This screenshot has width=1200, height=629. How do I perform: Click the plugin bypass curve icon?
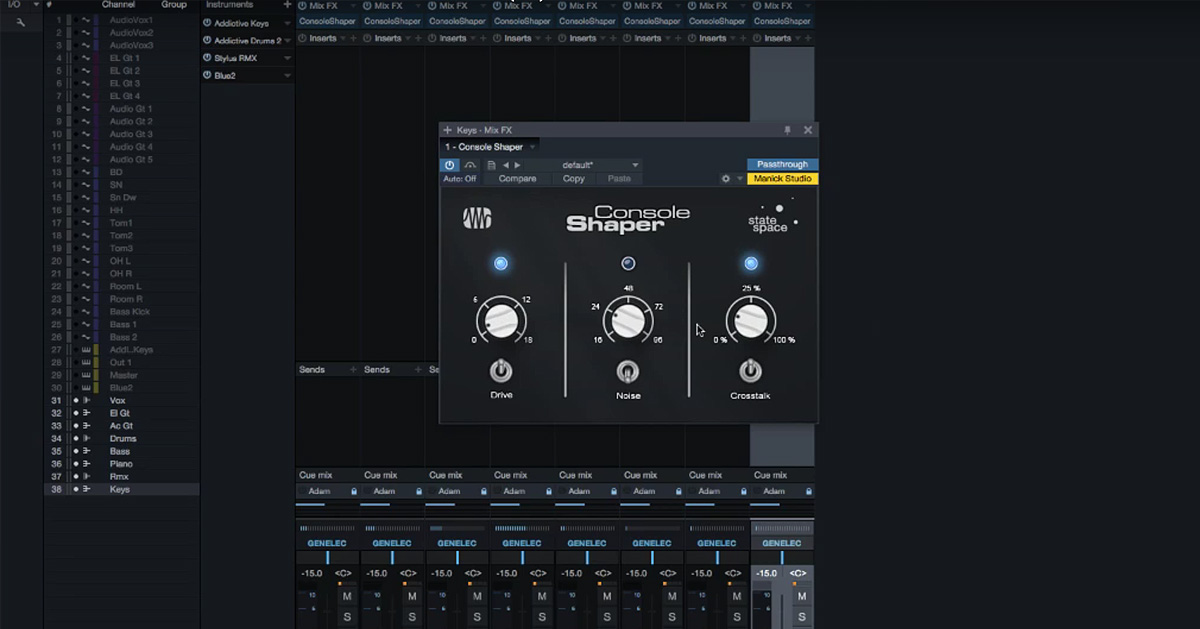click(x=470, y=165)
